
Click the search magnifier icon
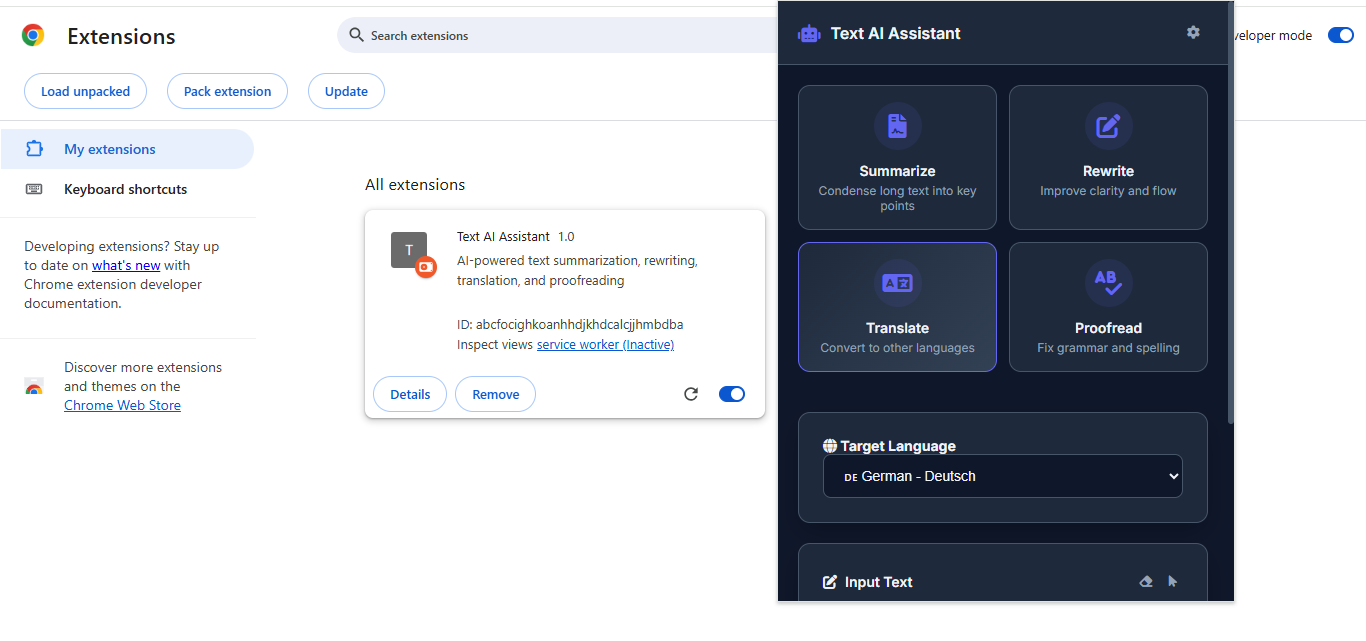point(356,35)
